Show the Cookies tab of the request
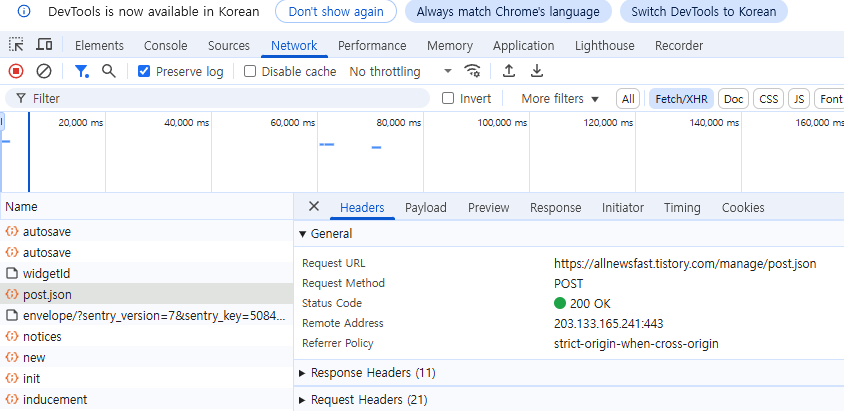The height and width of the screenshot is (411, 844). (743, 208)
